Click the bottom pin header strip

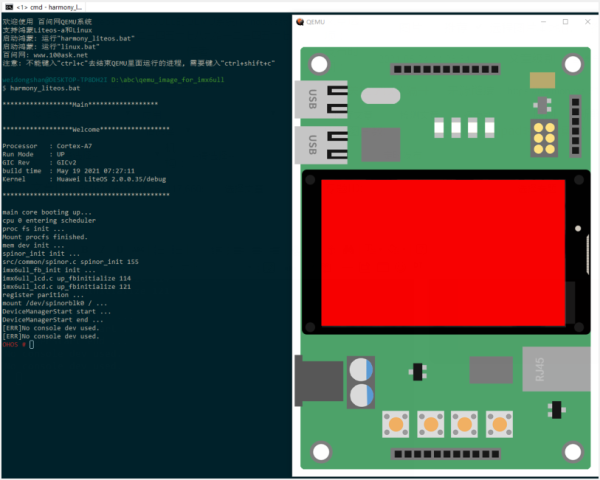[x=446, y=454]
